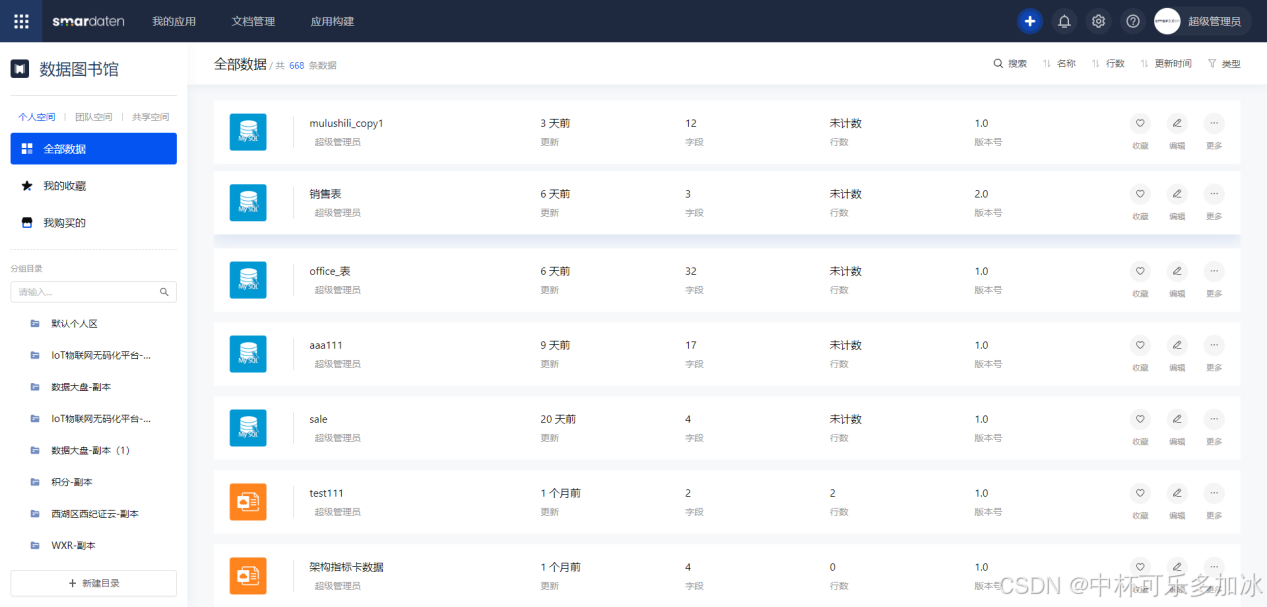Open more options for mulushili_copy1

tap(1214, 123)
